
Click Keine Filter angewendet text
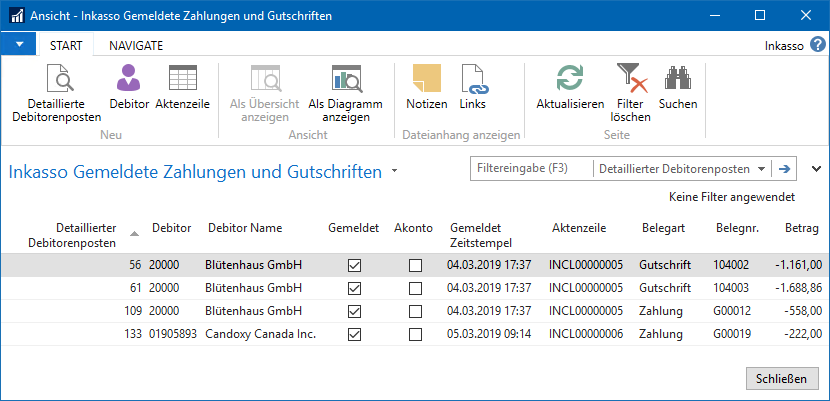pos(732,197)
